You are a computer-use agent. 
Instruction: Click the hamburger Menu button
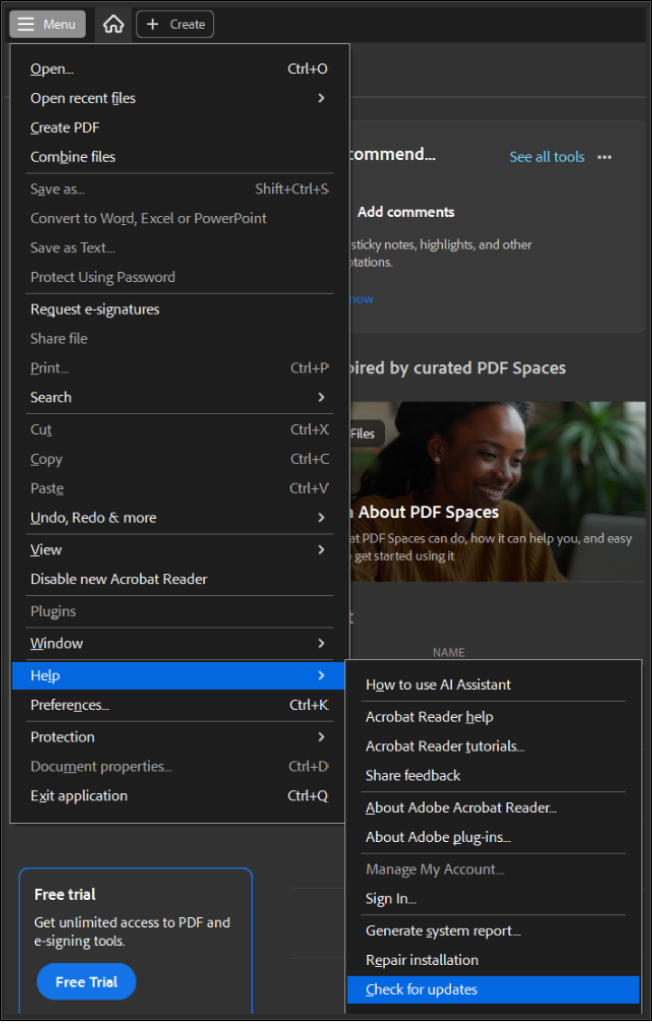click(x=47, y=24)
